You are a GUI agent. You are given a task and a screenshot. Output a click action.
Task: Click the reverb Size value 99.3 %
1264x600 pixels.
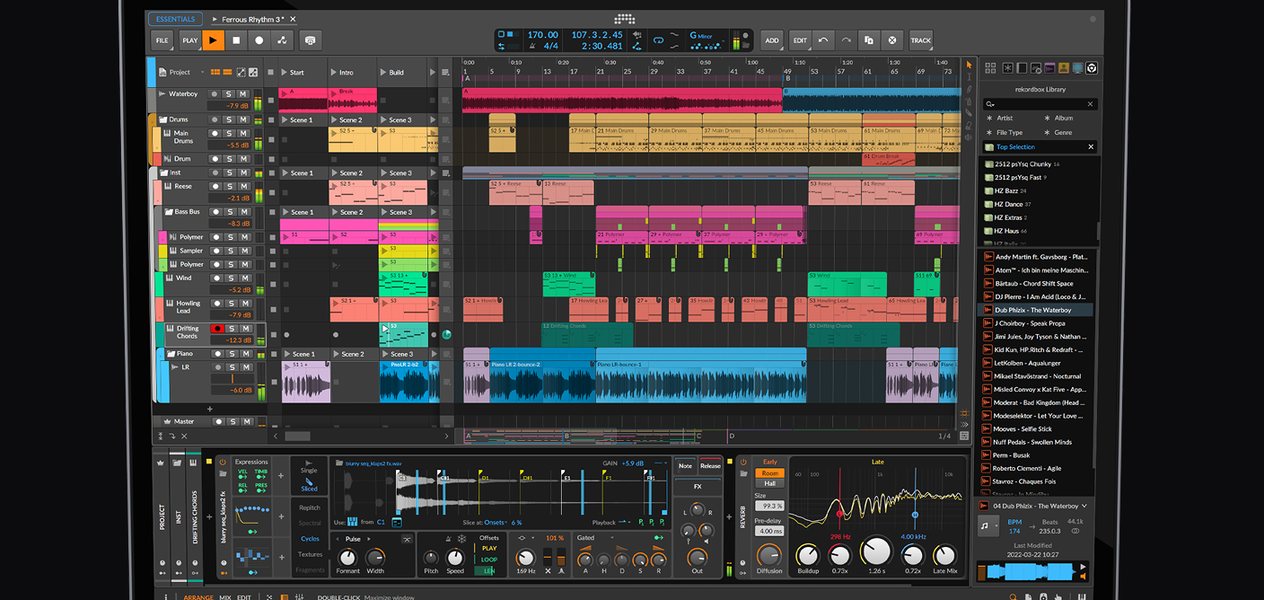click(769, 506)
